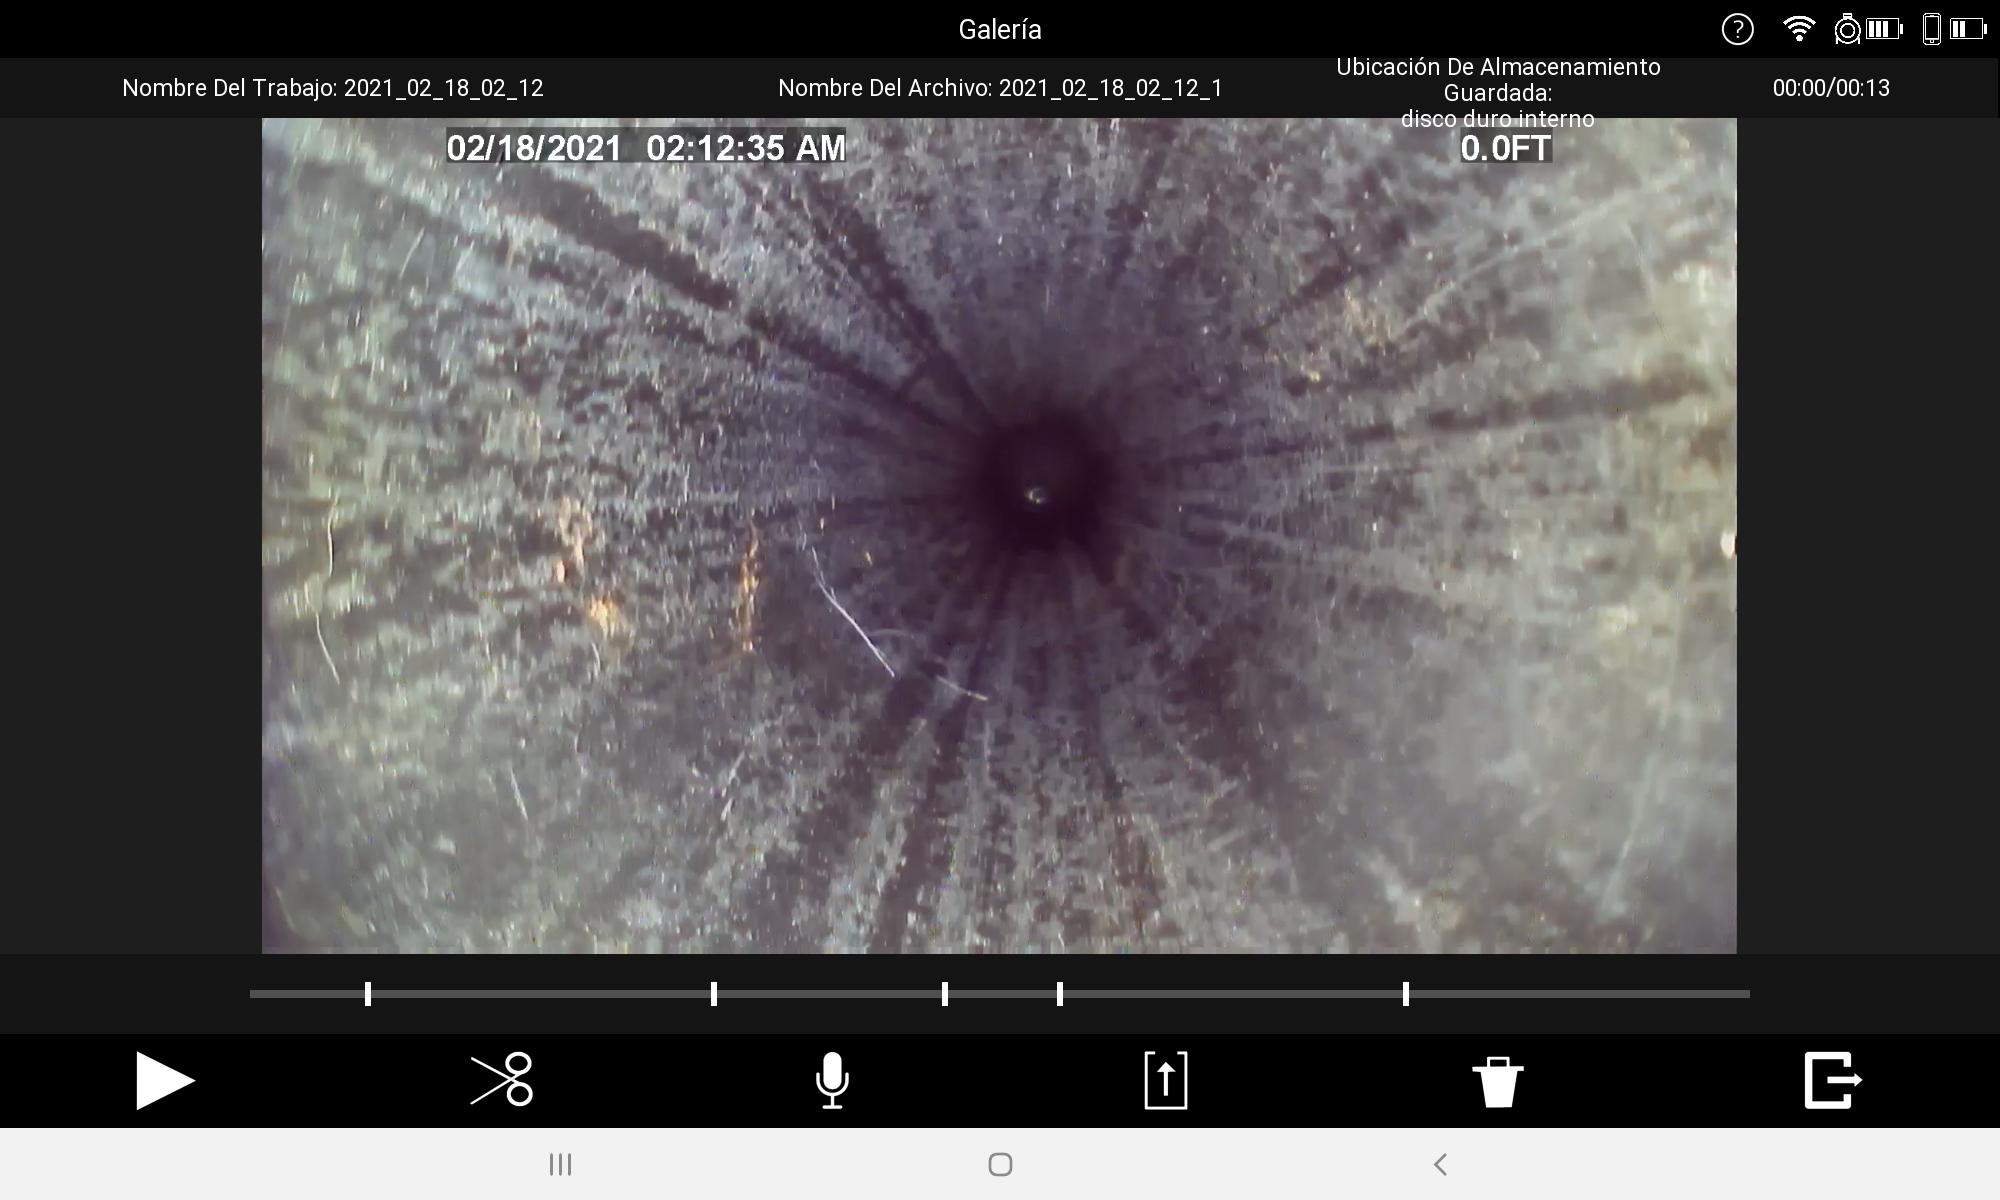Seek along the video progress bar
The height and width of the screenshot is (1200, 2000).
(x=1000, y=994)
